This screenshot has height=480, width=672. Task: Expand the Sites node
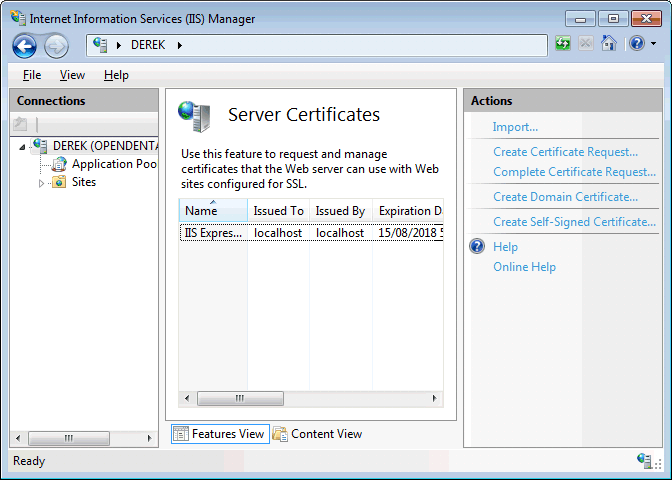pos(41,183)
